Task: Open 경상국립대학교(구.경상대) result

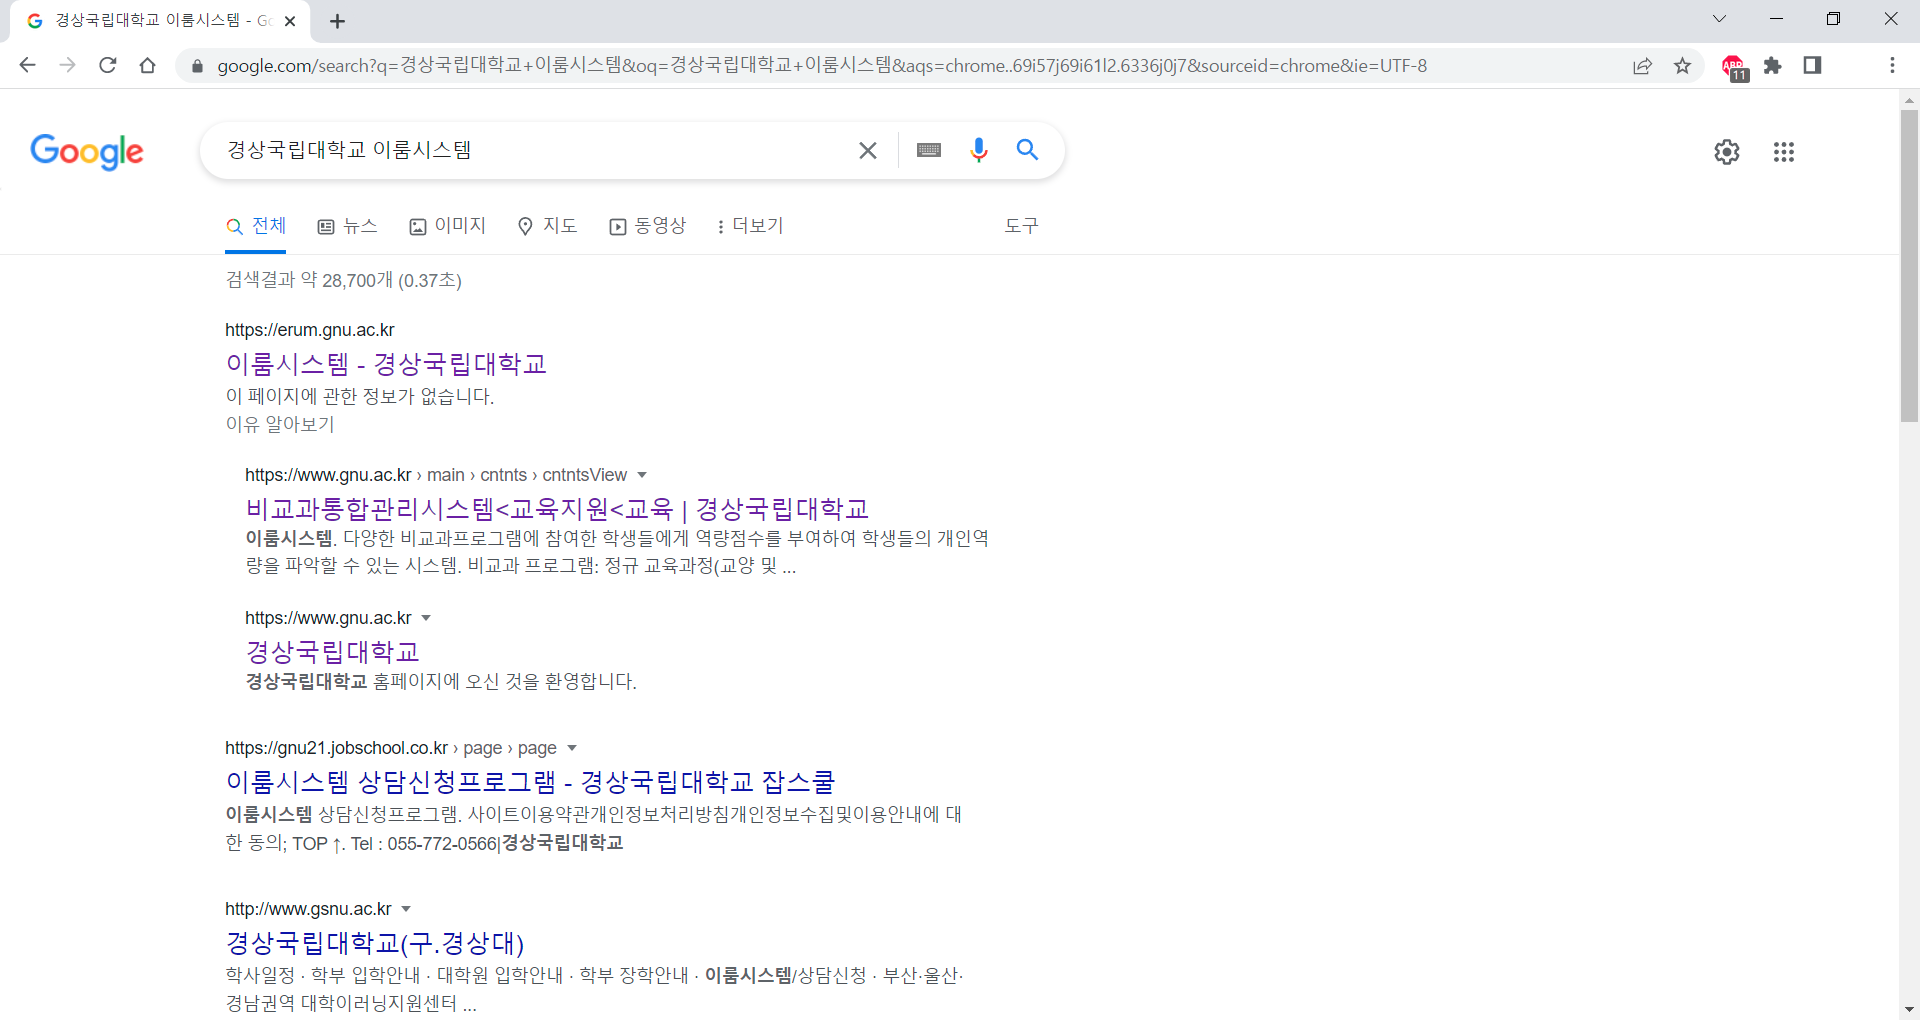Action: point(375,943)
